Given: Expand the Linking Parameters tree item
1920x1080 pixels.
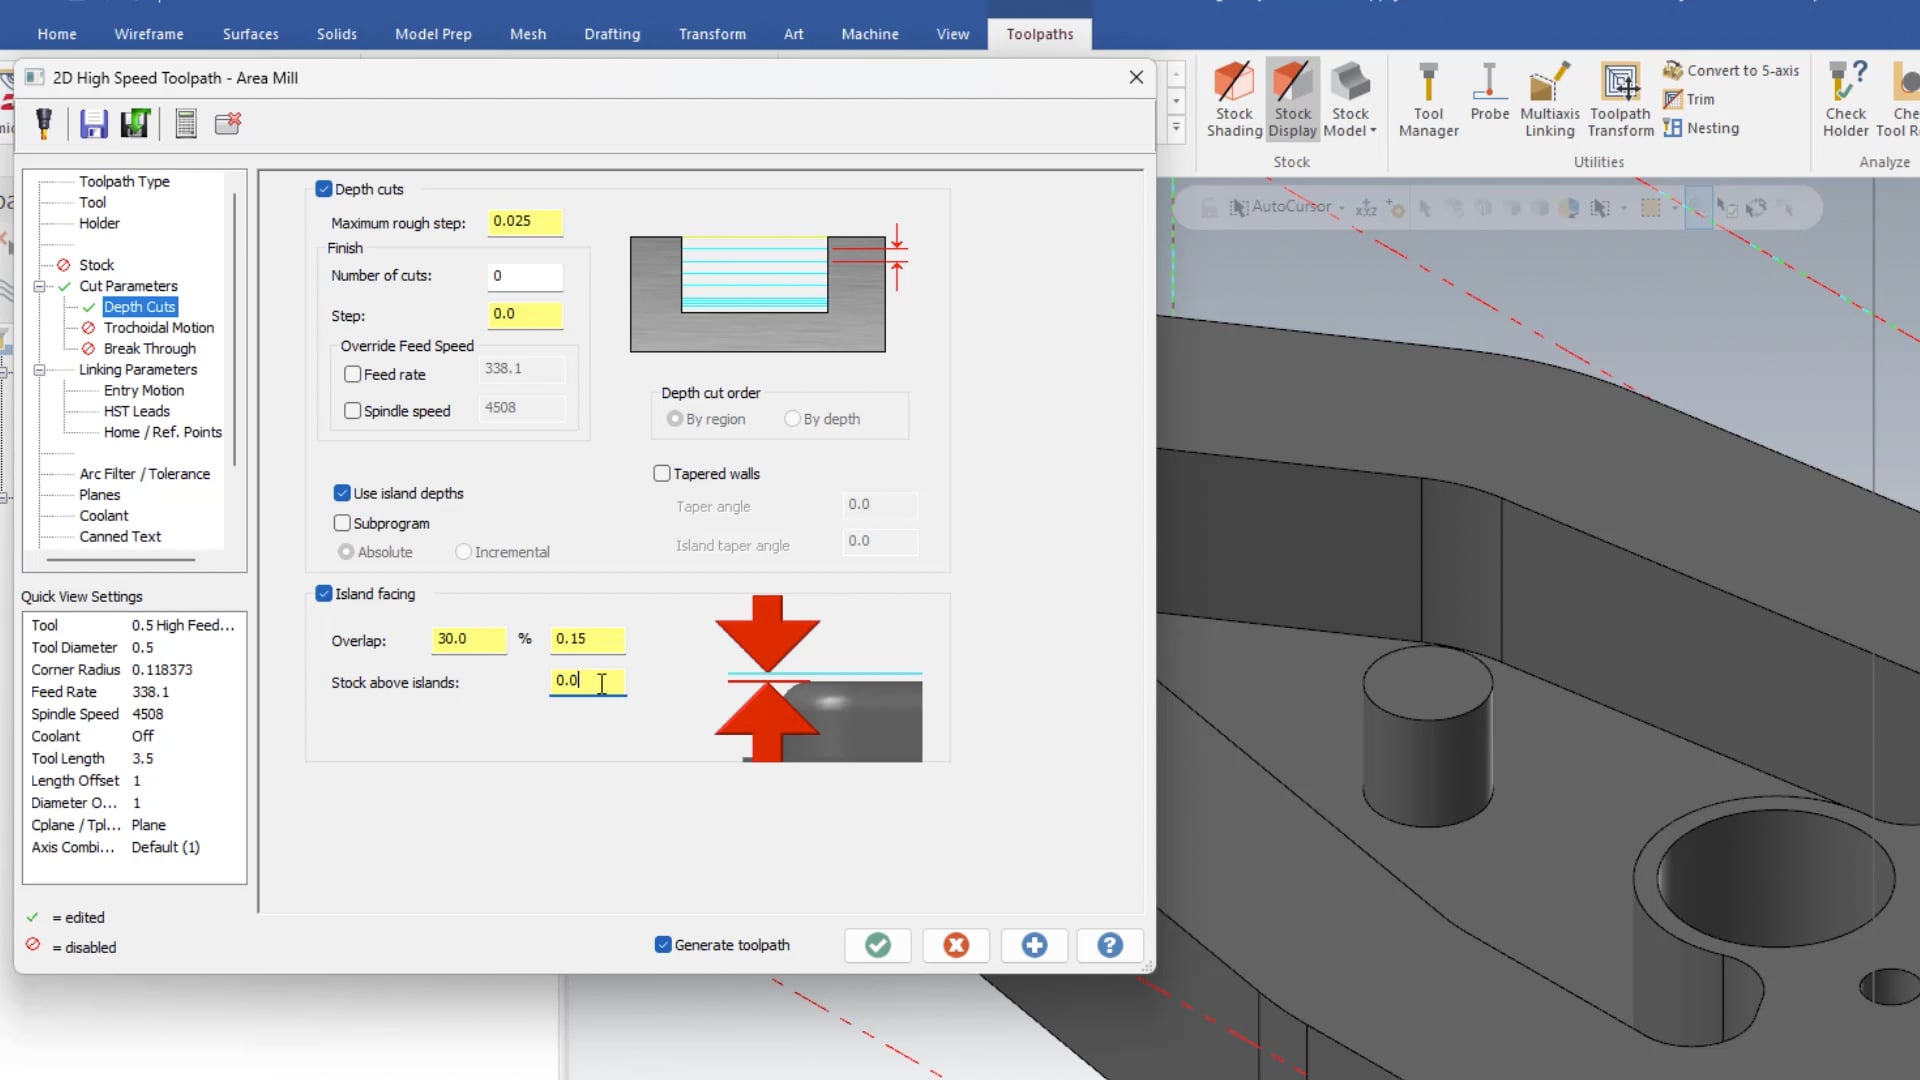Looking at the screenshot, I should coord(41,369).
